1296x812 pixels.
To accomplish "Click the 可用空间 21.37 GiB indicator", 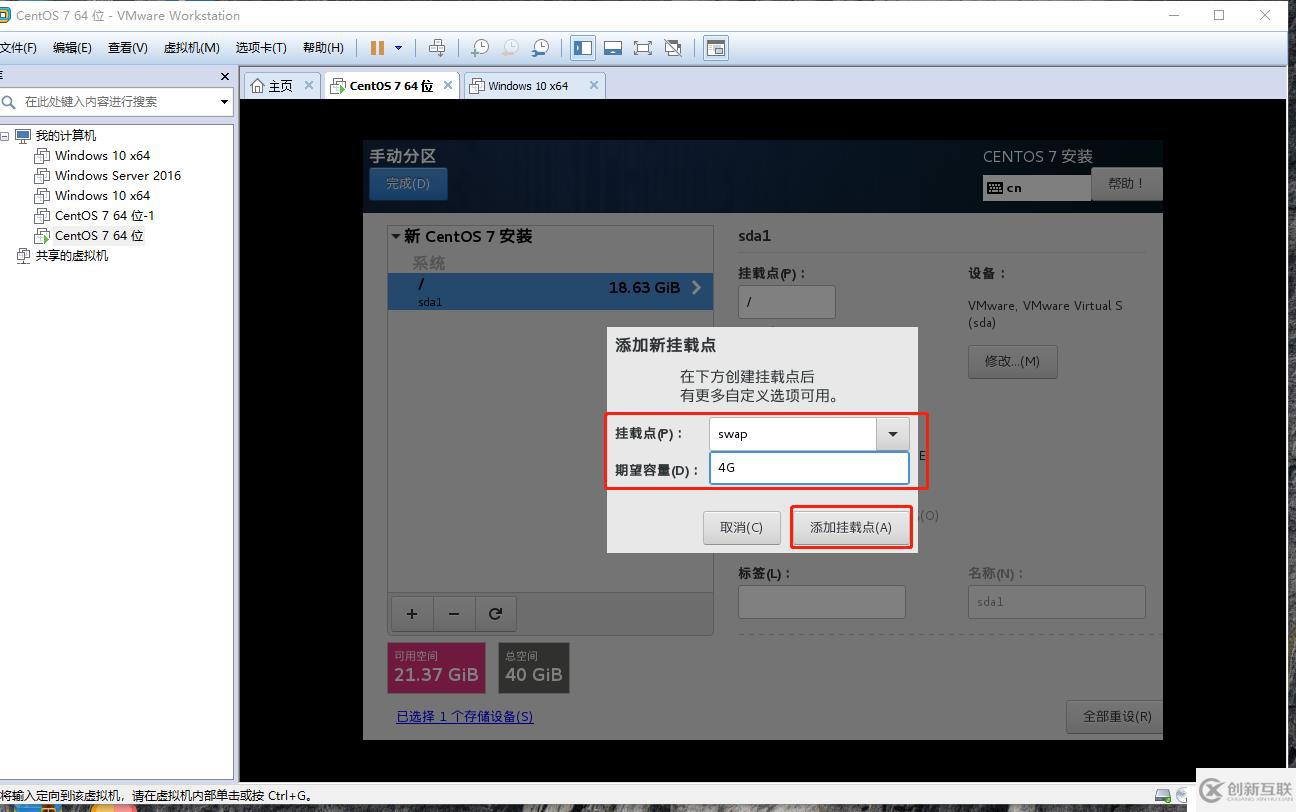I will (x=436, y=668).
